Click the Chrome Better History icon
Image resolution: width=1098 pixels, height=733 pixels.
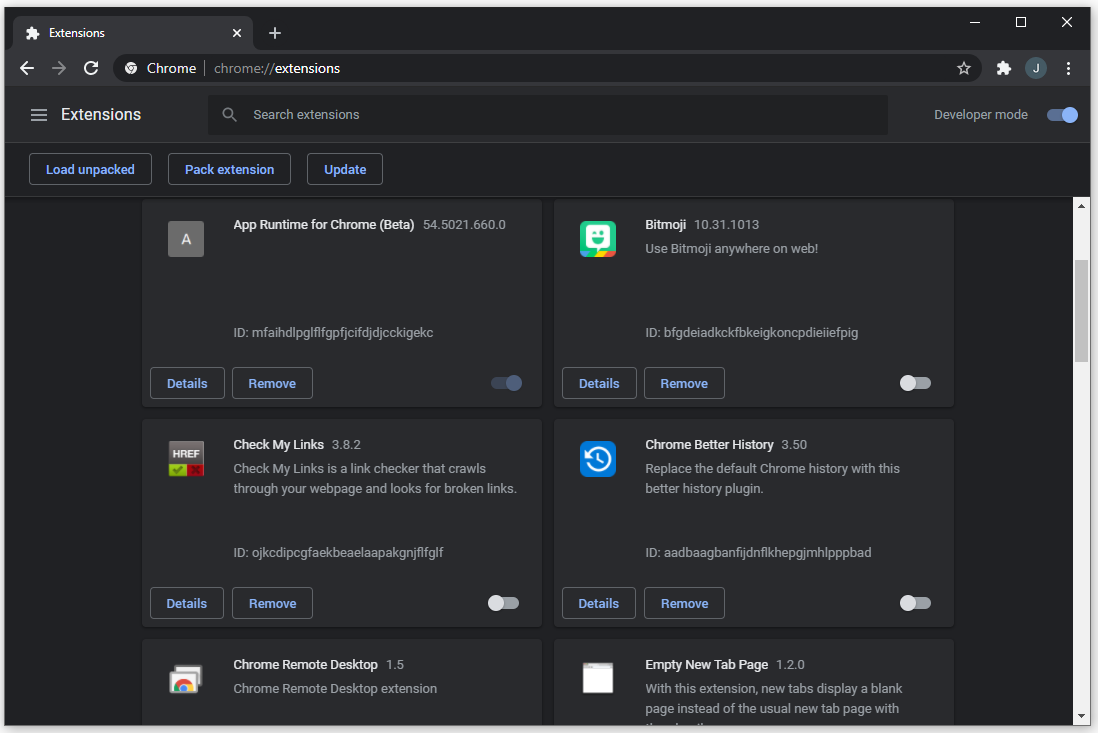click(598, 459)
